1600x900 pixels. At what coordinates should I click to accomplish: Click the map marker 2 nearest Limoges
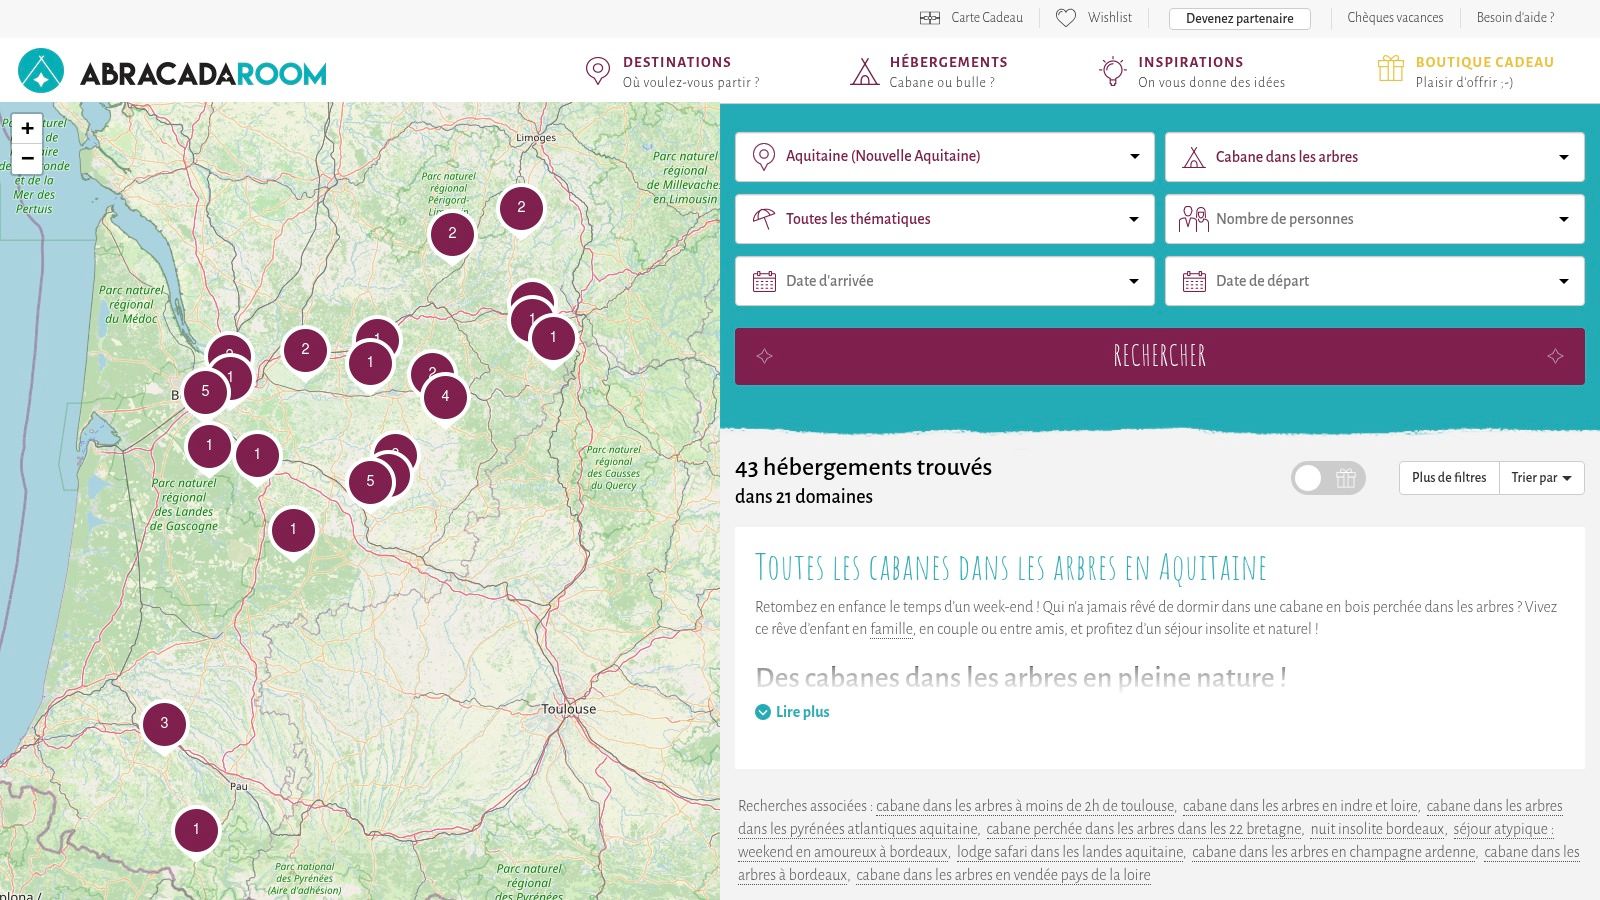pyautogui.click(x=521, y=208)
